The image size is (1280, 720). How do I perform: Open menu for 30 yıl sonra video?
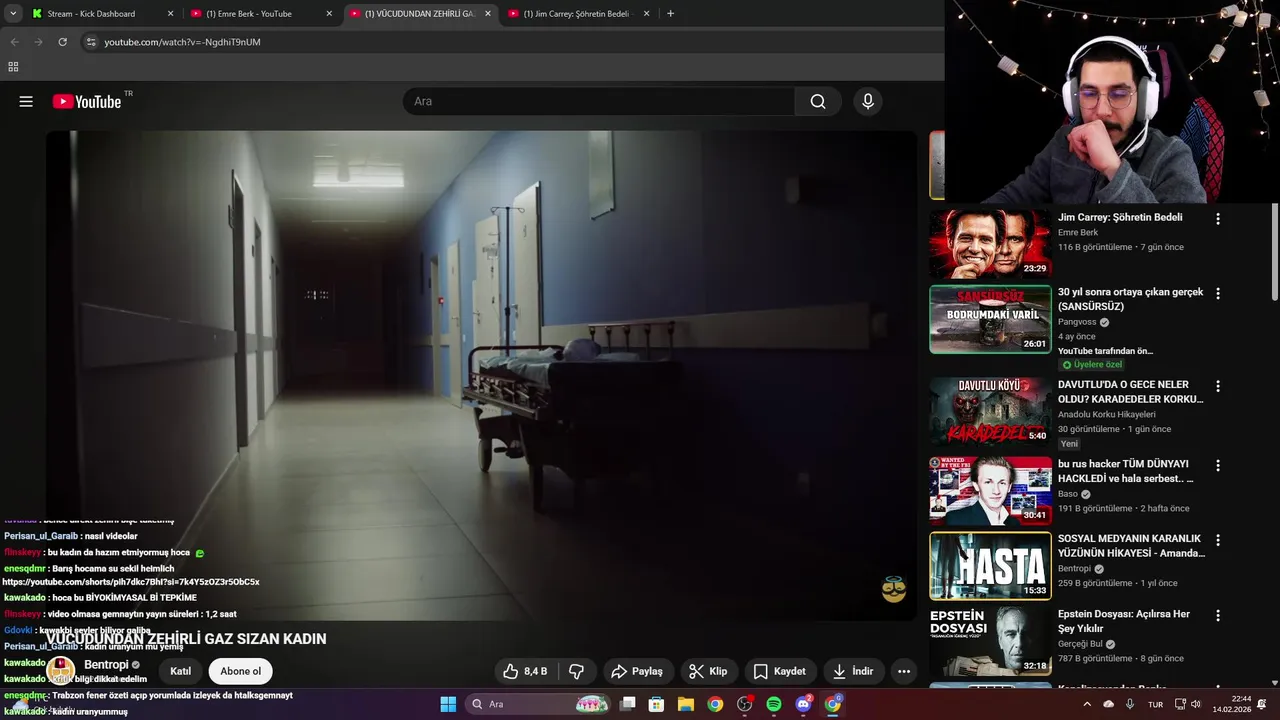point(1218,294)
